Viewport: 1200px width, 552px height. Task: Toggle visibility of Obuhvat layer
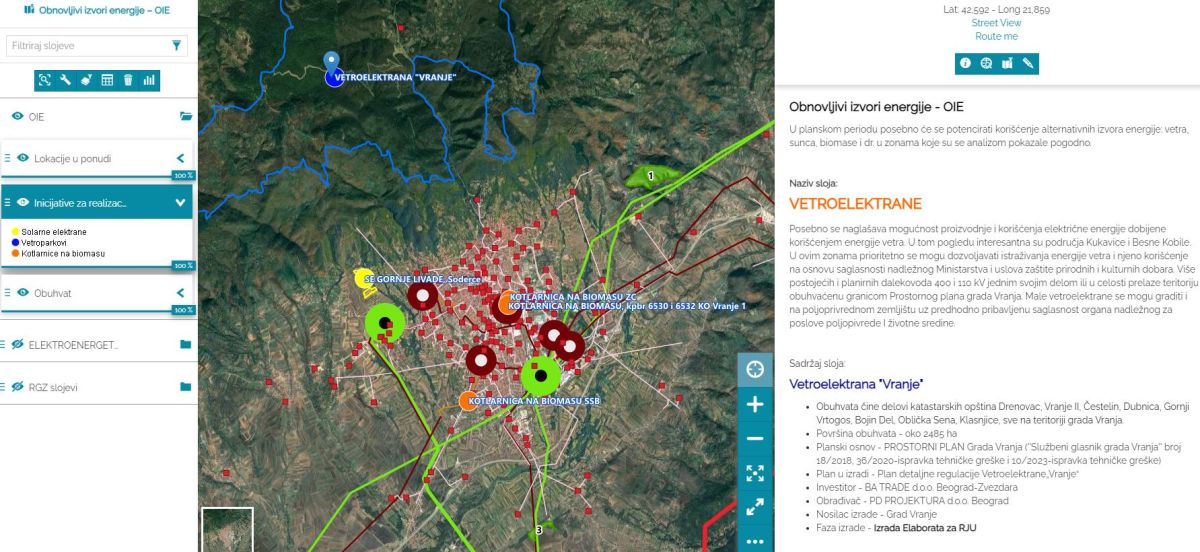(x=23, y=293)
